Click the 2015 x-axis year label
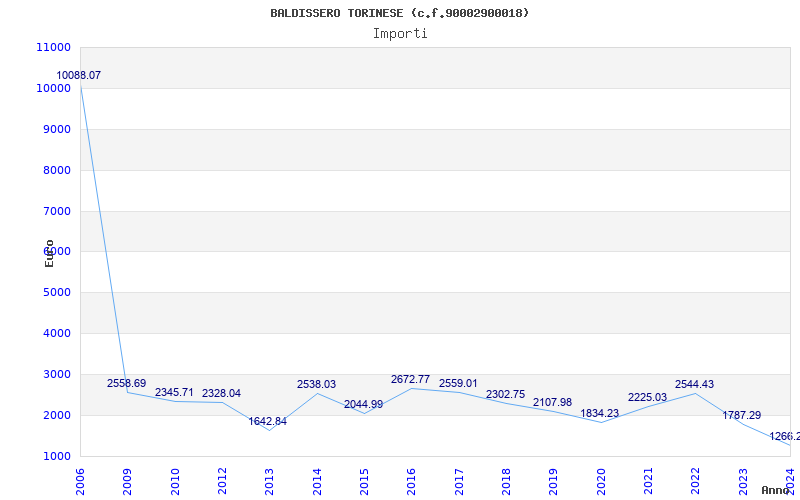This screenshot has width=800, height=500. [x=364, y=481]
